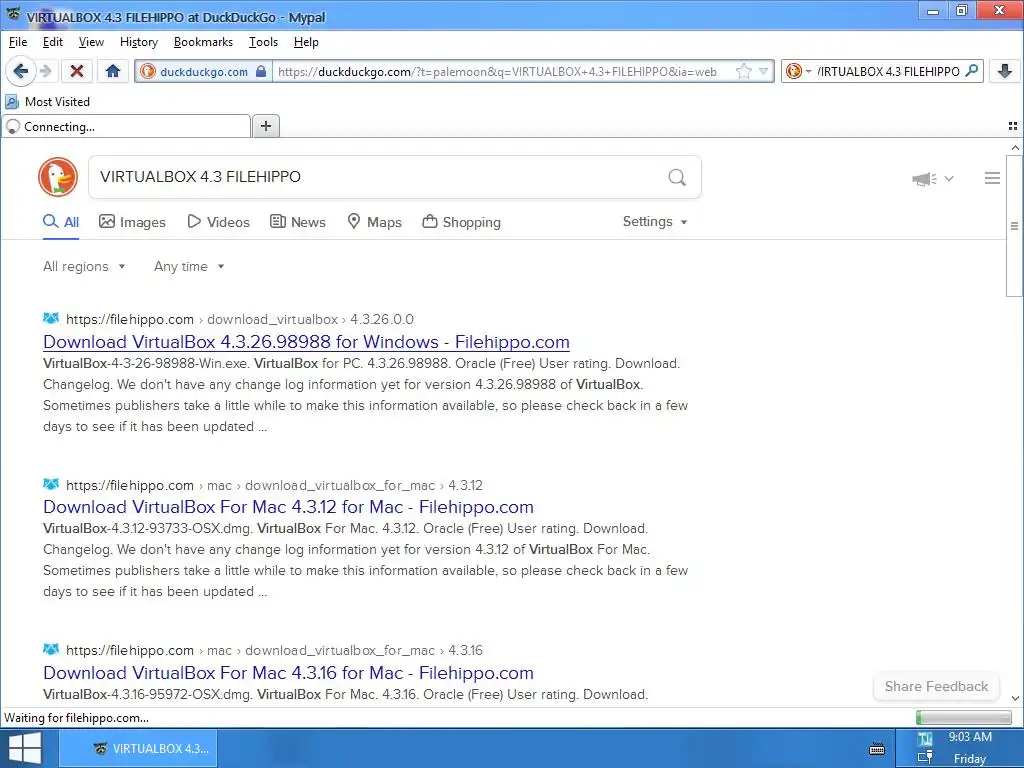Screen dimensions: 1024x768
Task: Switch to Maps results
Action: [x=374, y=222]
